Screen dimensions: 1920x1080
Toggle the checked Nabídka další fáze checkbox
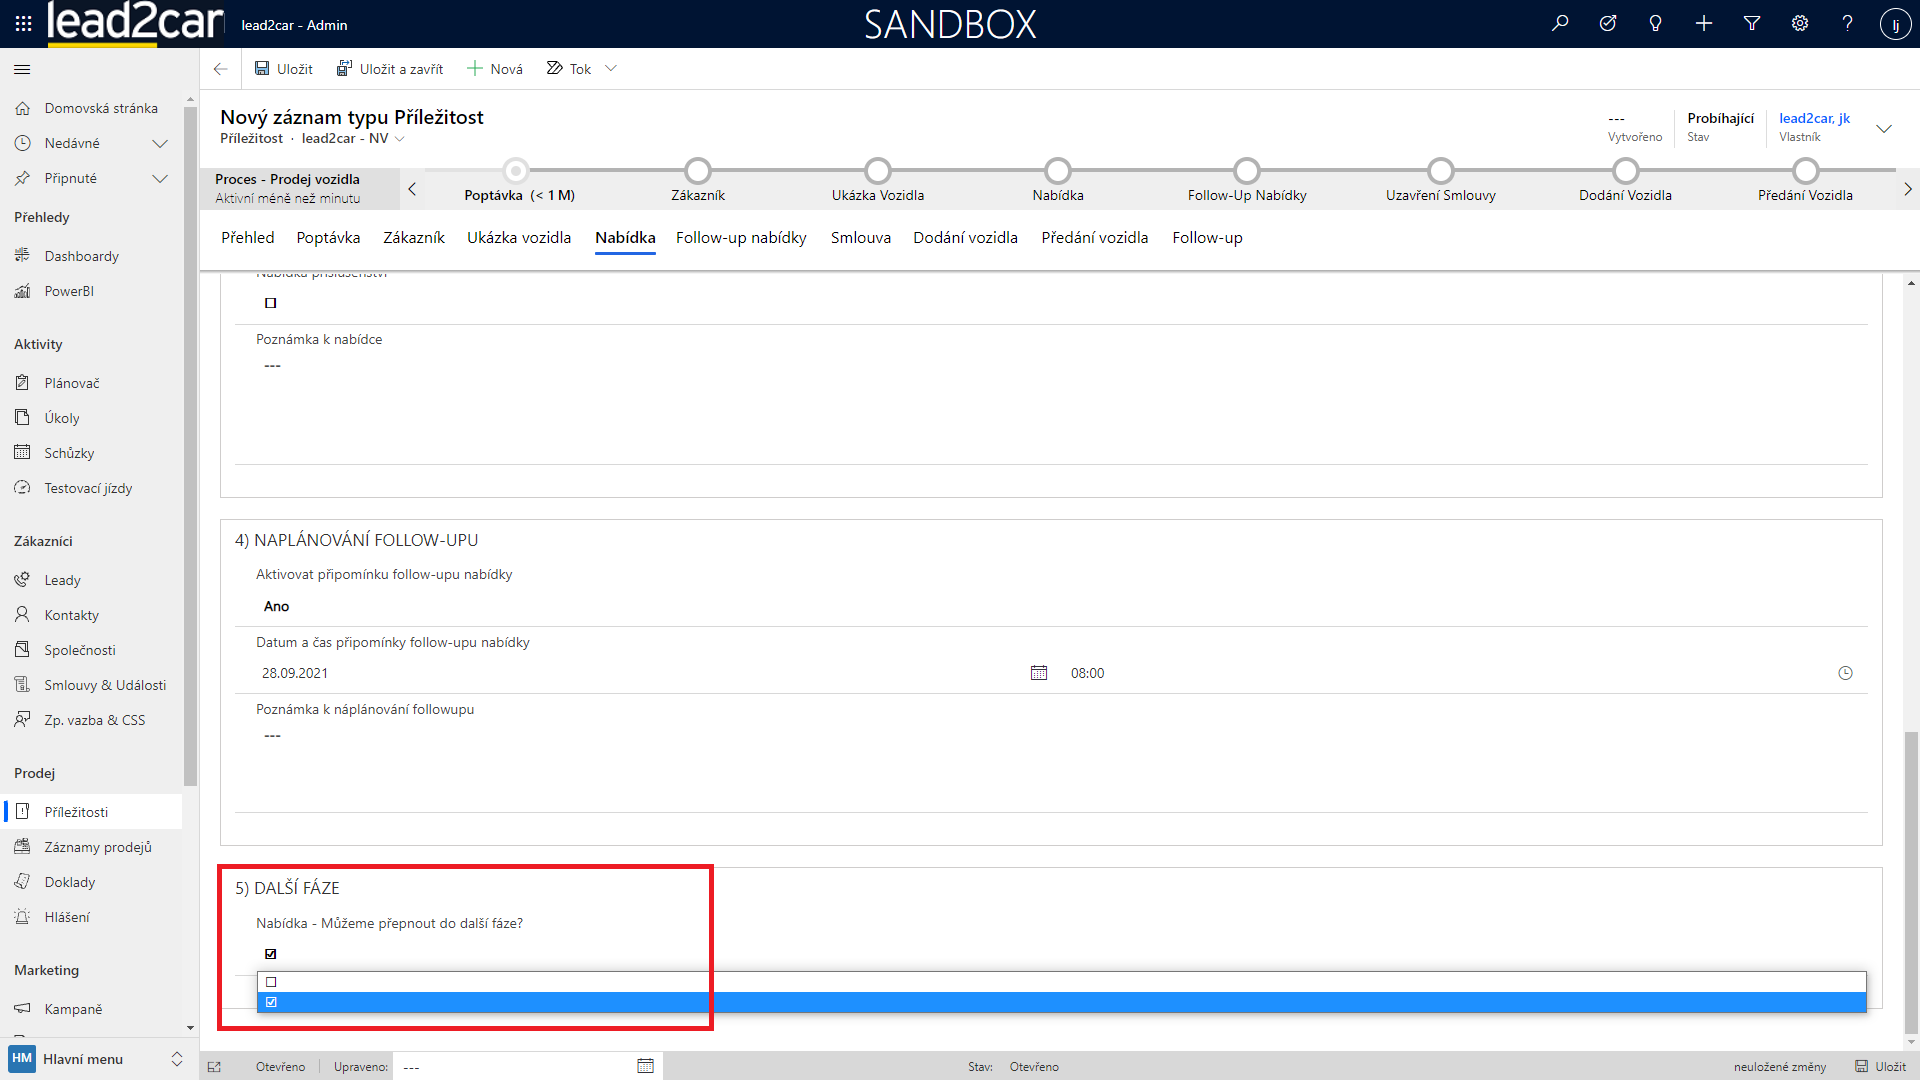[271, 954]
